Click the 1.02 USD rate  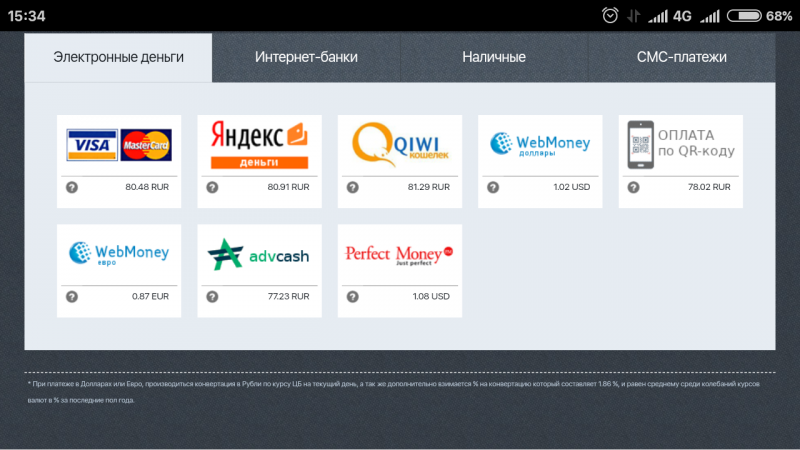click(x=571, y=187)
